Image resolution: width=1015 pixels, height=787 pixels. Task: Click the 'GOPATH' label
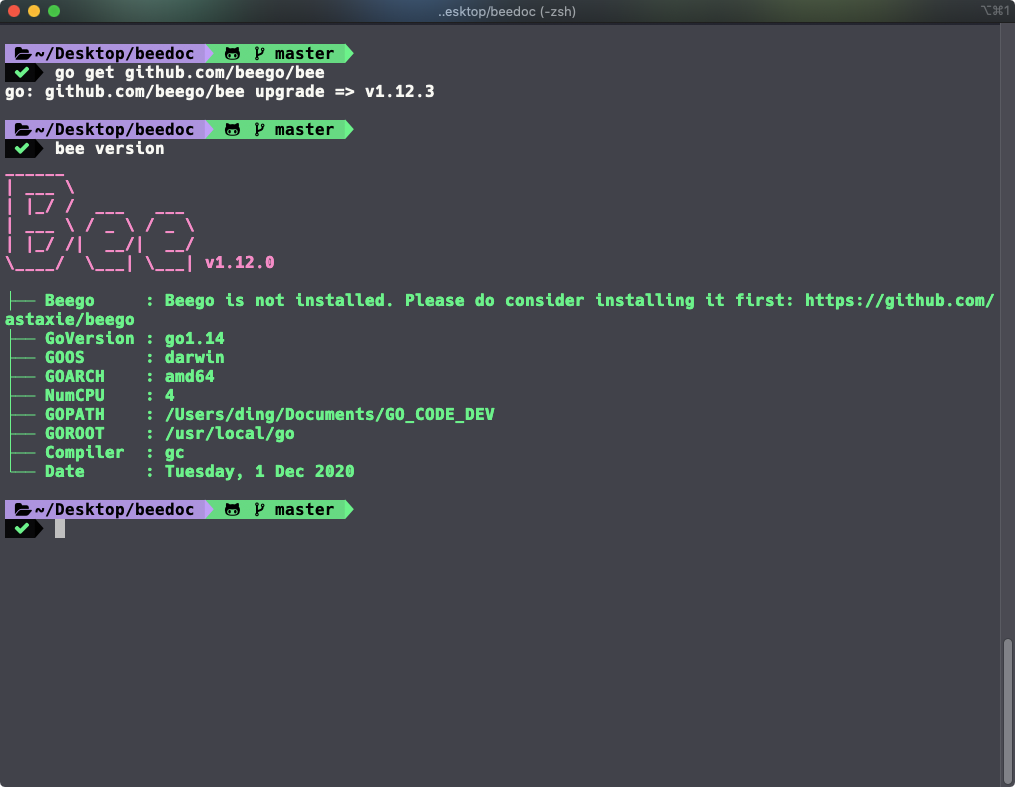pyautogui.click(x=75, y=414)
